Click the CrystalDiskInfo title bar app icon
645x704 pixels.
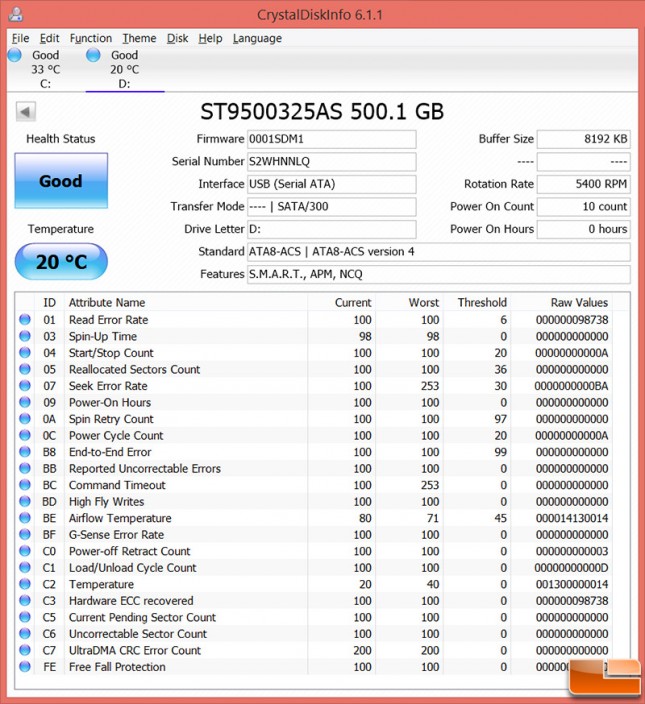pos(16,14)
